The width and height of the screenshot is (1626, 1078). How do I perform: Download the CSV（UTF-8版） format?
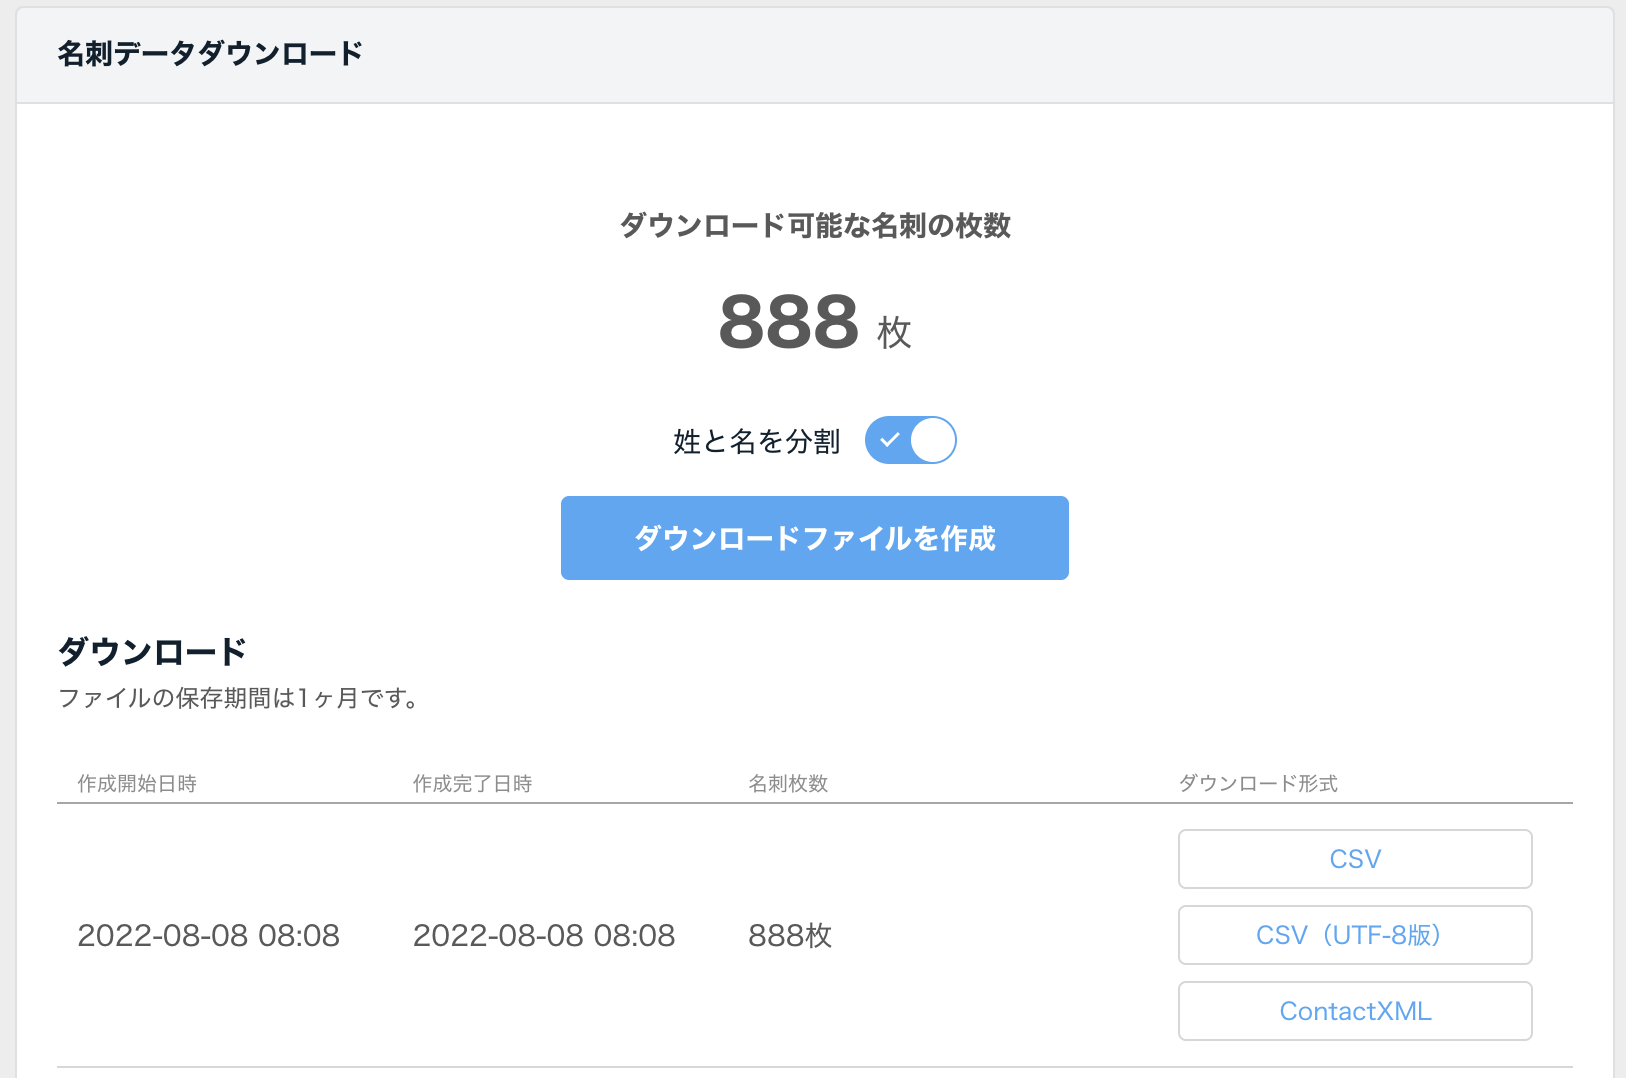(1354, 935)
